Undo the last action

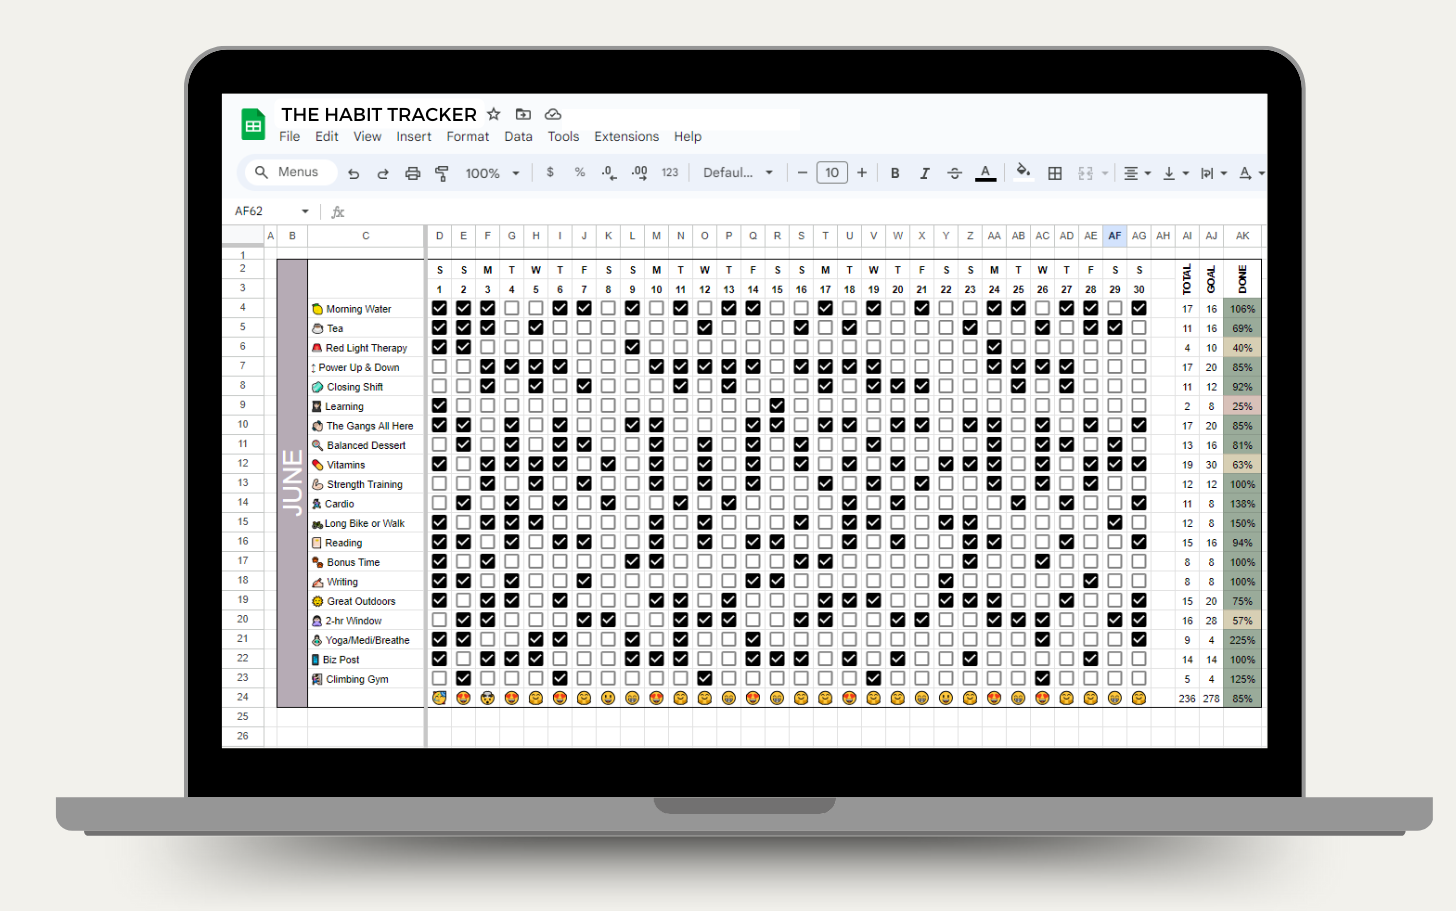pos(354,173)
